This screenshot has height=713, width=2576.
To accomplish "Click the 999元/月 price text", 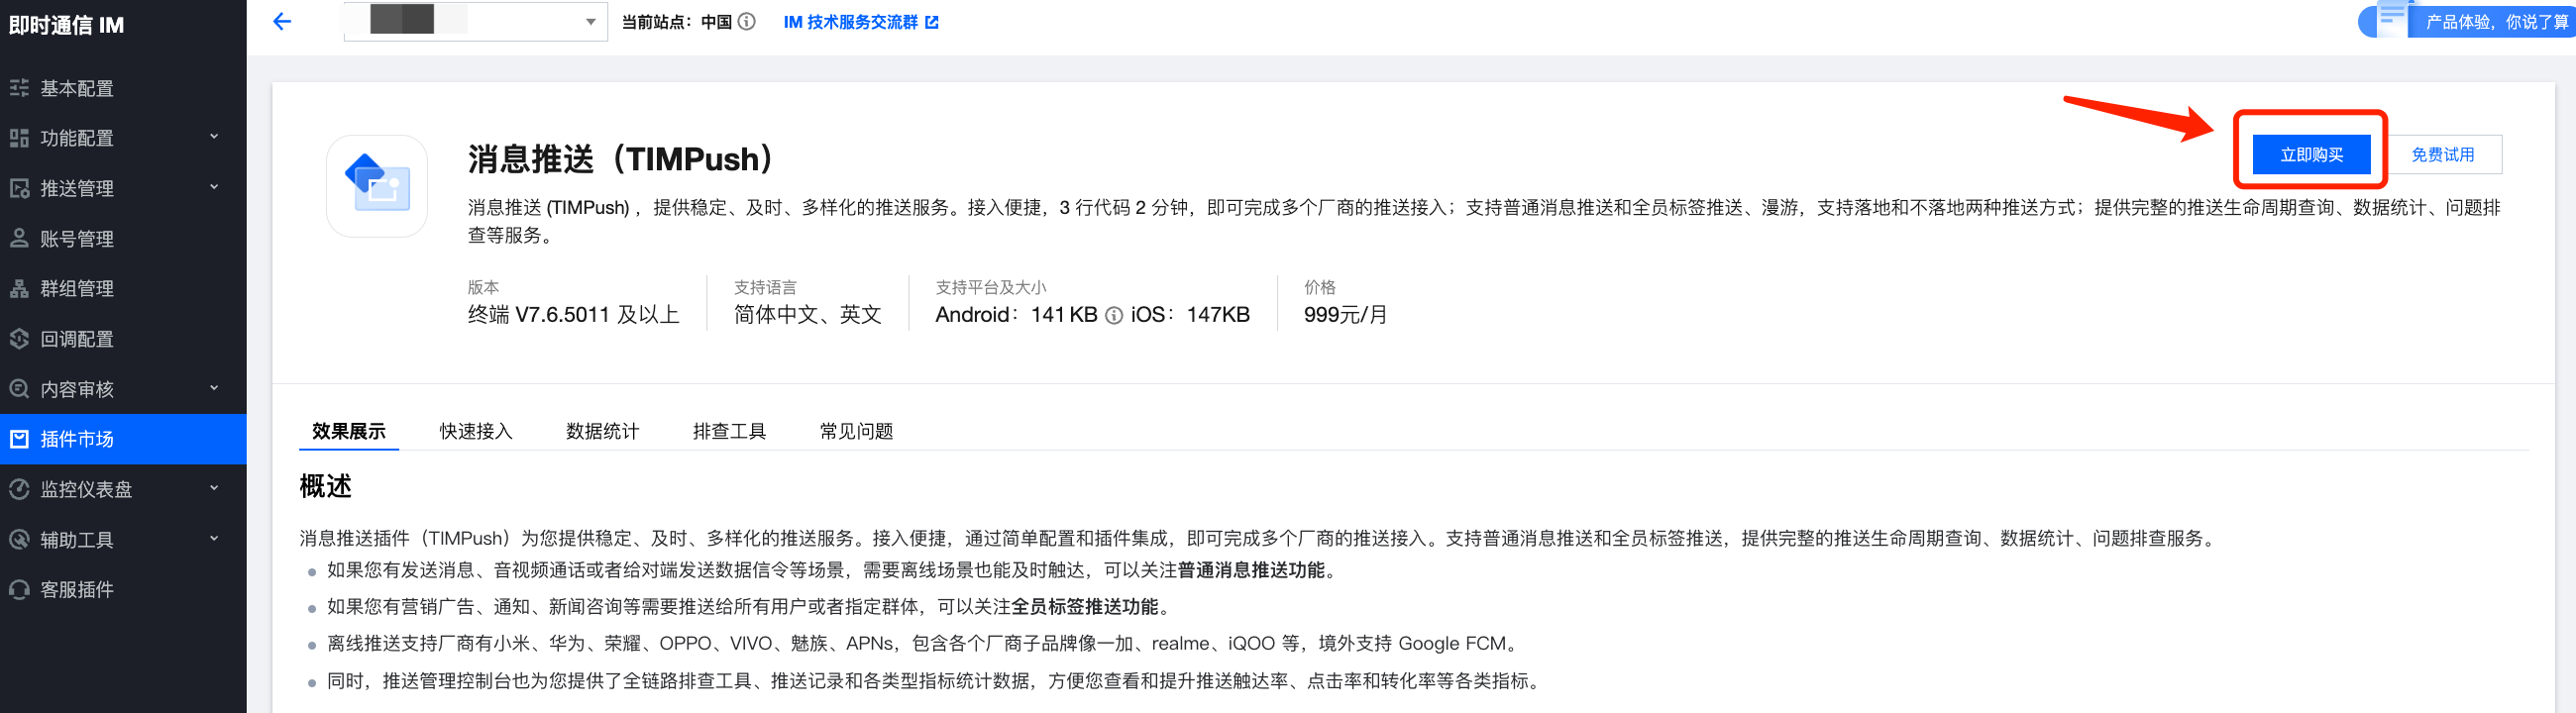I will (1345, 315).
